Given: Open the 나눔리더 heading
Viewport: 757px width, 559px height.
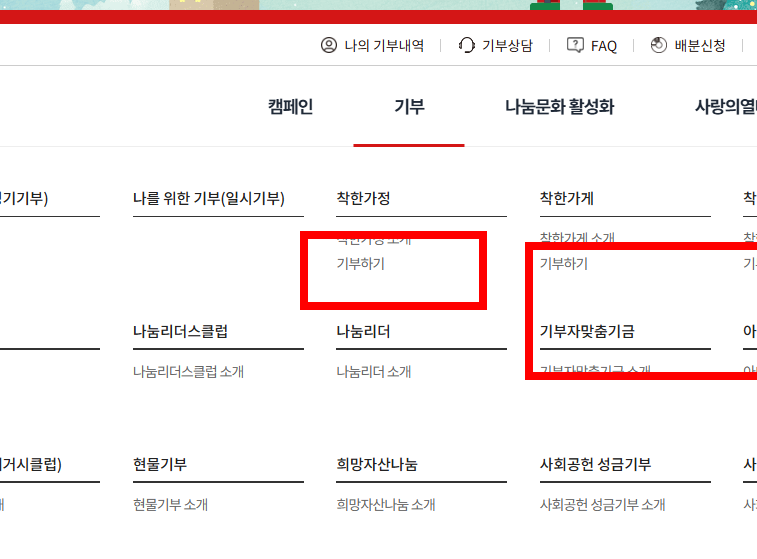Looking at the screenshot, I should [x=364, y=332].
